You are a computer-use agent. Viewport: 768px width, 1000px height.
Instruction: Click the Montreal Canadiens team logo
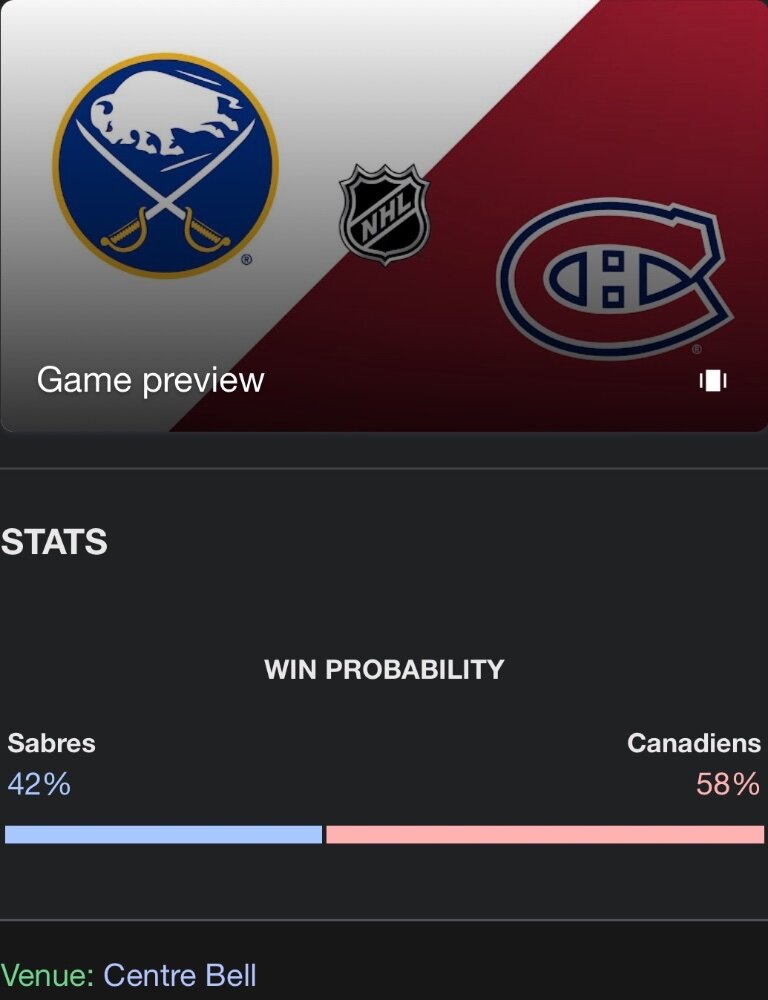(x=614, y=276)
